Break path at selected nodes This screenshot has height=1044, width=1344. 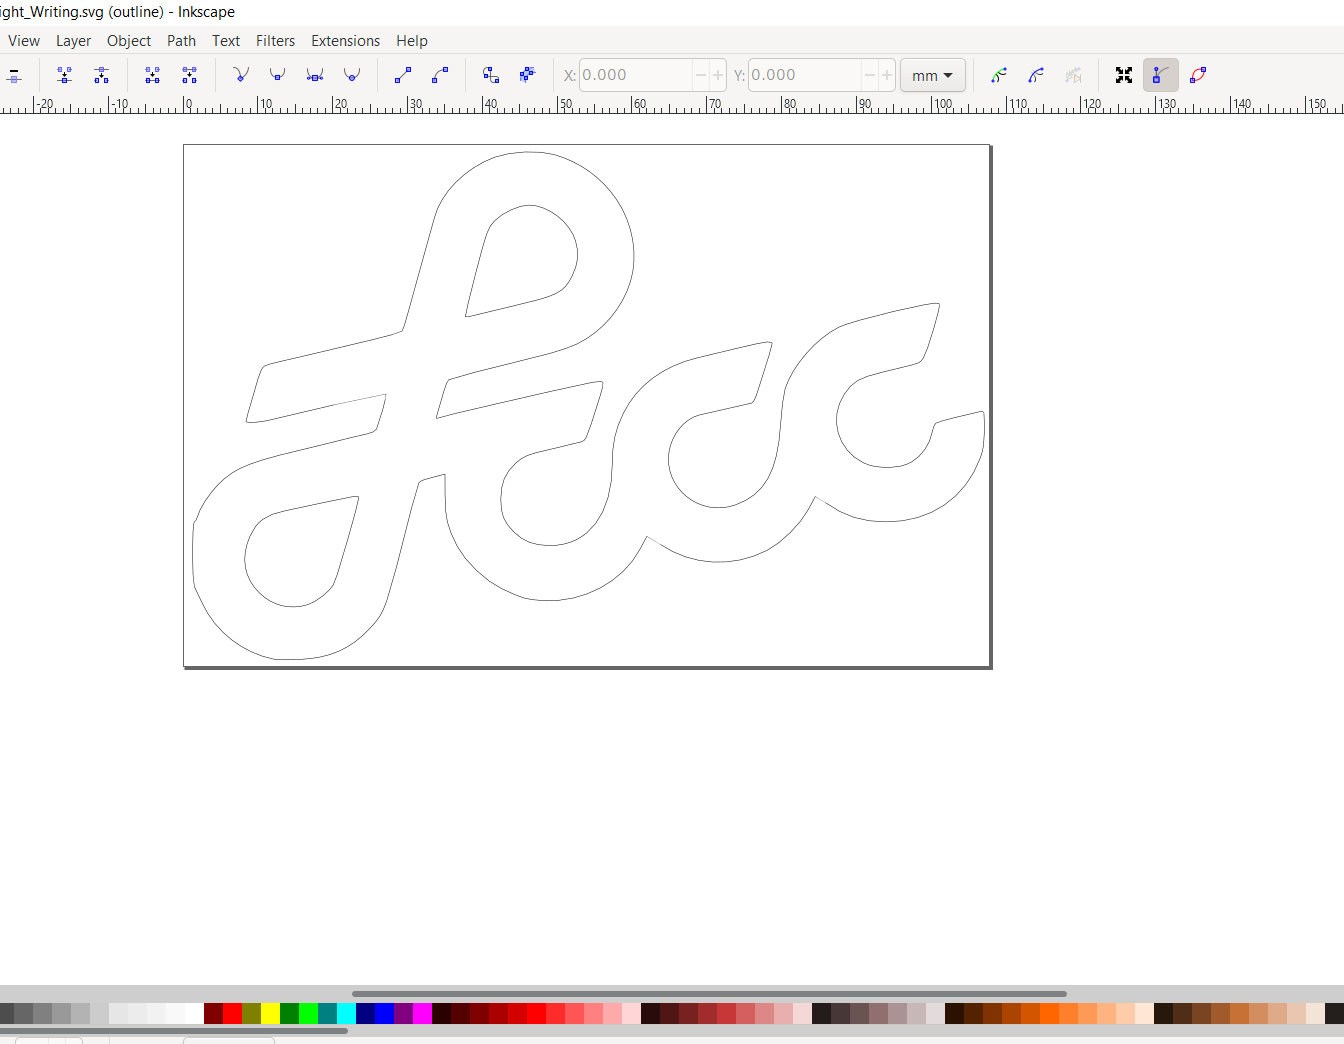(x=101, y=75)
